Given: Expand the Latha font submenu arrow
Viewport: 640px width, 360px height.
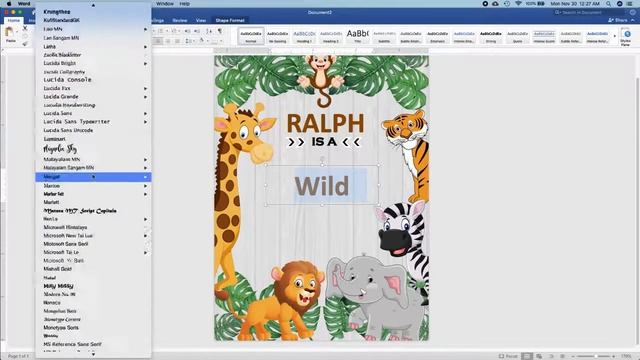Looking at the screenshot, I should (145, 47).
